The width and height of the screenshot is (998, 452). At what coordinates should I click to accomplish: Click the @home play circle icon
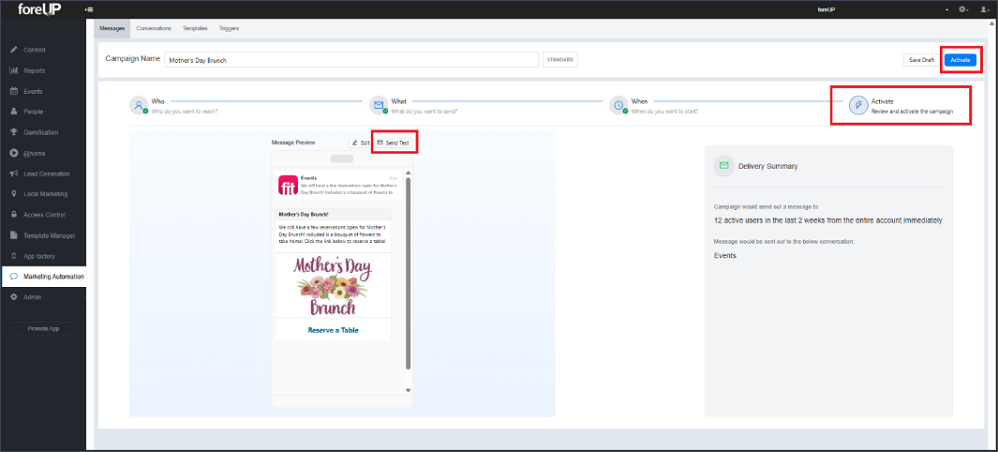(x=13, y=153)
